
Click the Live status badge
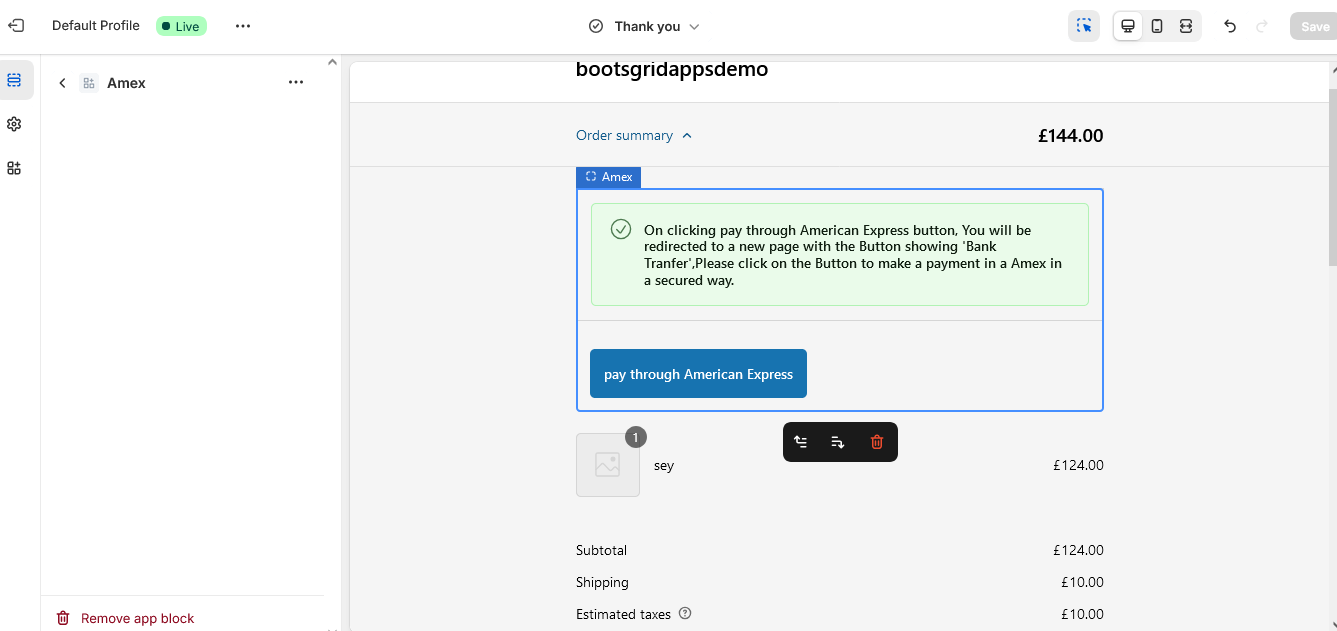point(181,26)
